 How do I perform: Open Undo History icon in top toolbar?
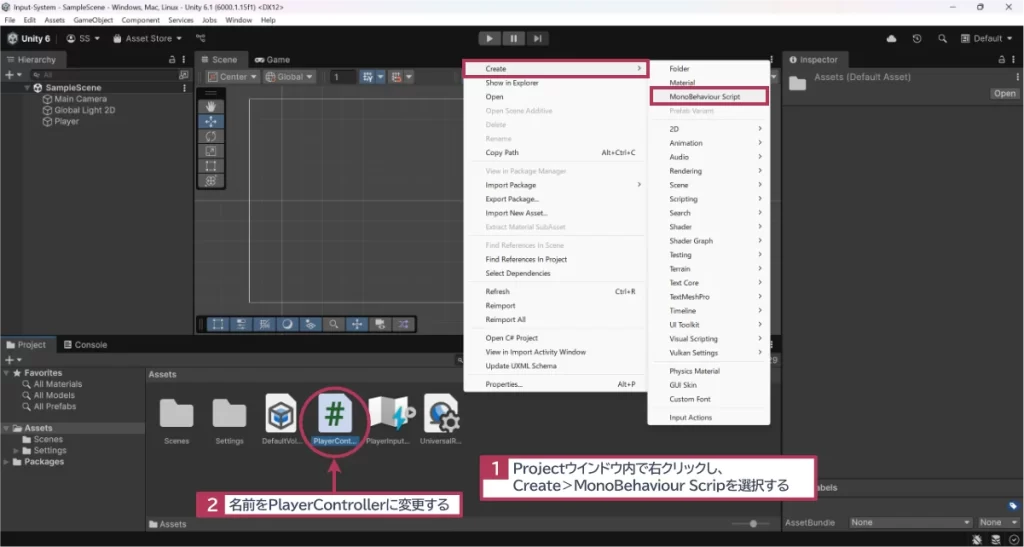(x=917, y=39)
